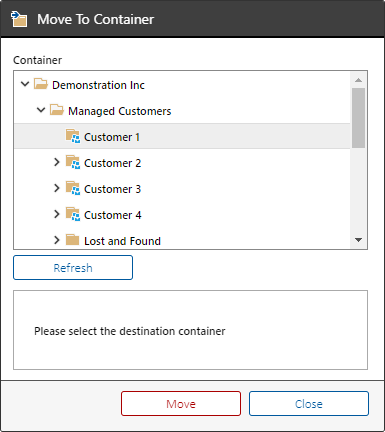Collapse the Demonstration Inc tree node
Viewport: 385px width, 432px height.
tap(25, 84)
